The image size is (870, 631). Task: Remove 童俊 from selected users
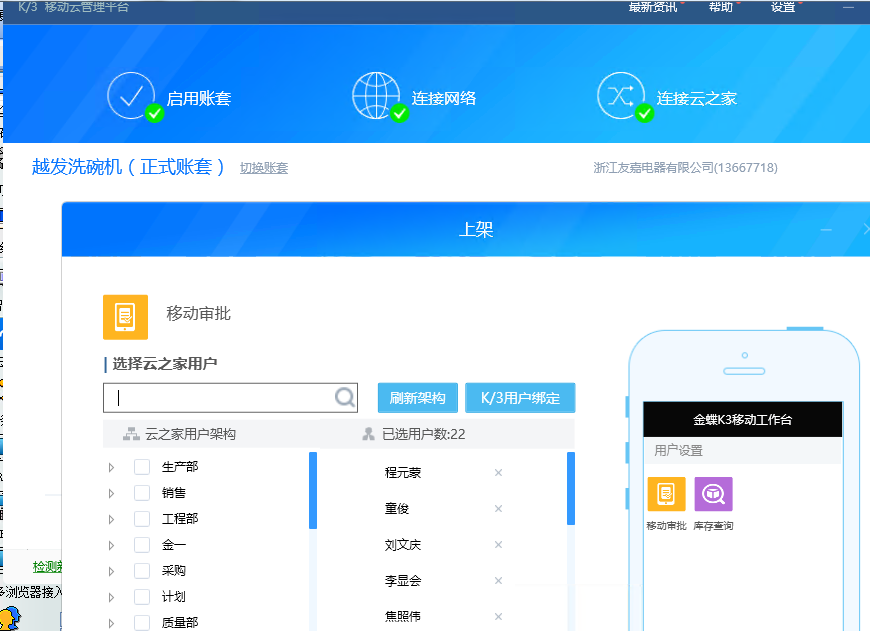tap(498, 508)
